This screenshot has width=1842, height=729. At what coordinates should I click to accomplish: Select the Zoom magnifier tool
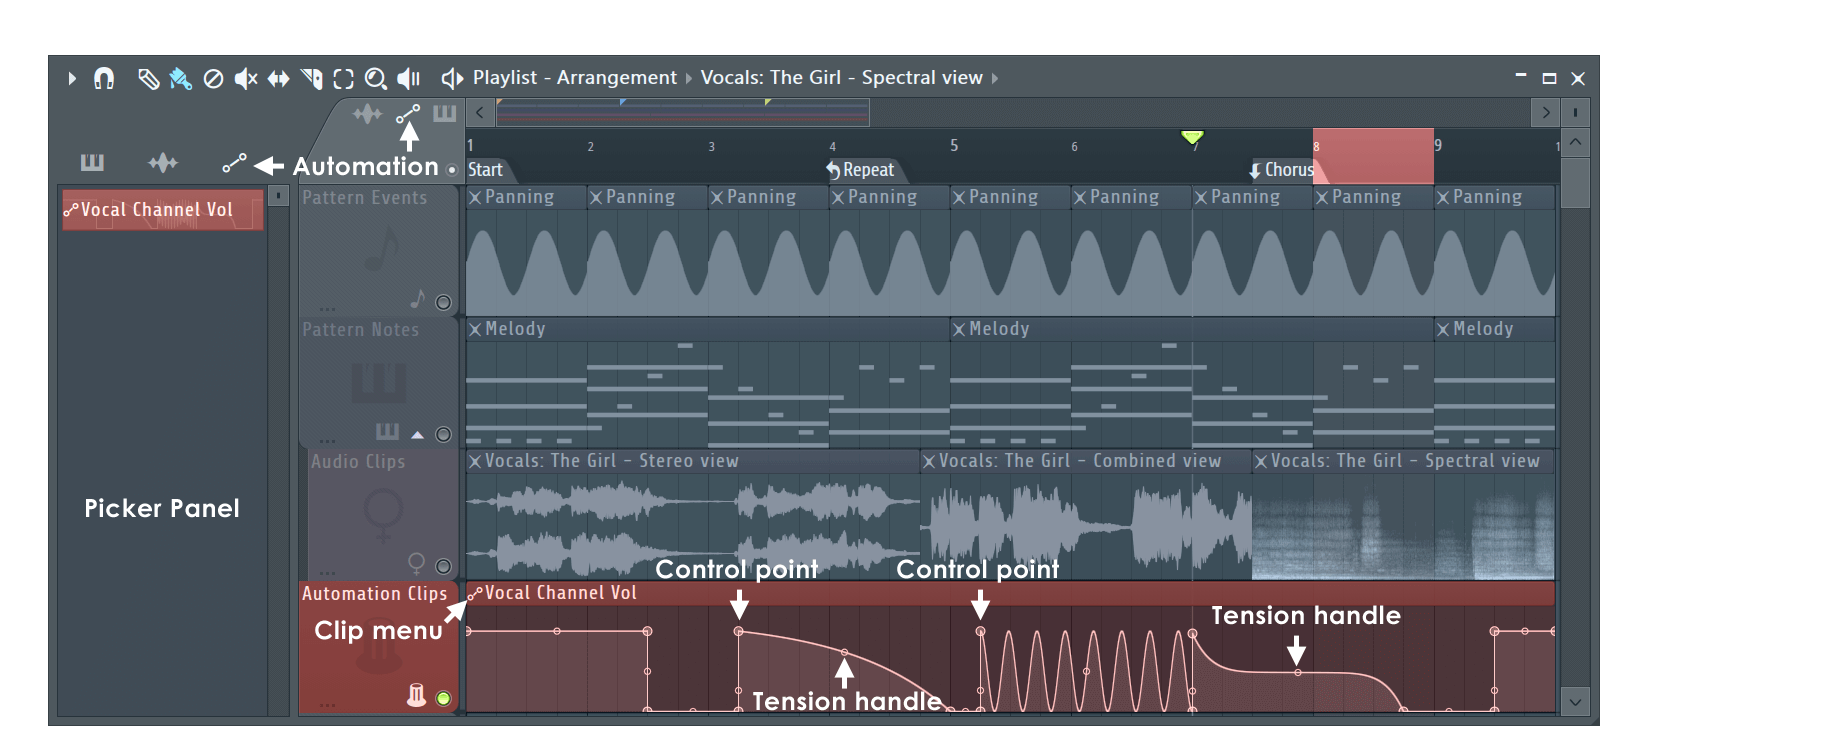[376, 78]
